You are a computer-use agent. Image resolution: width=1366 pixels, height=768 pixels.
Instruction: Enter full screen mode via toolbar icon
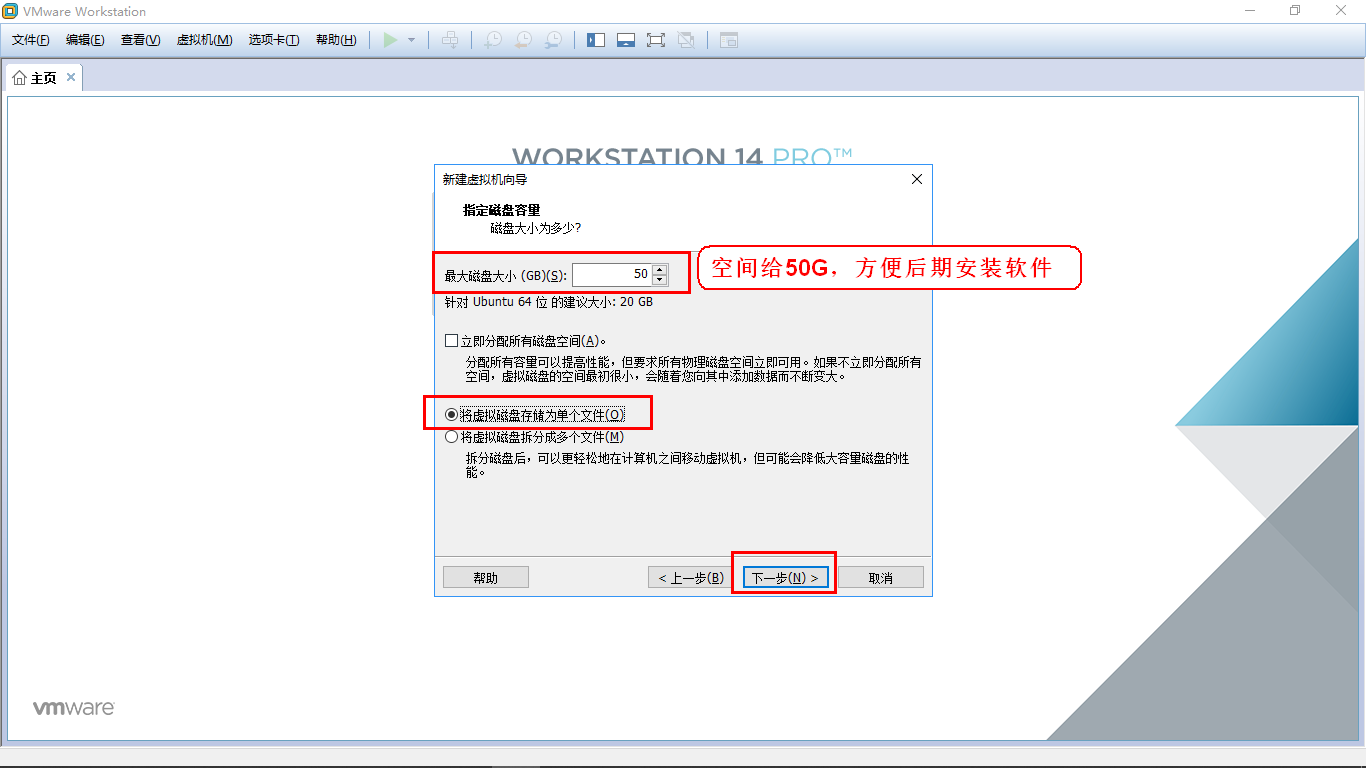point(656,40)
